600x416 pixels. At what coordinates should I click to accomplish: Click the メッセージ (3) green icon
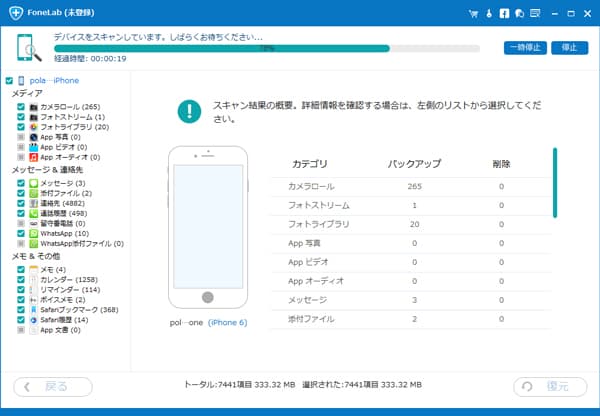point(34,183)
